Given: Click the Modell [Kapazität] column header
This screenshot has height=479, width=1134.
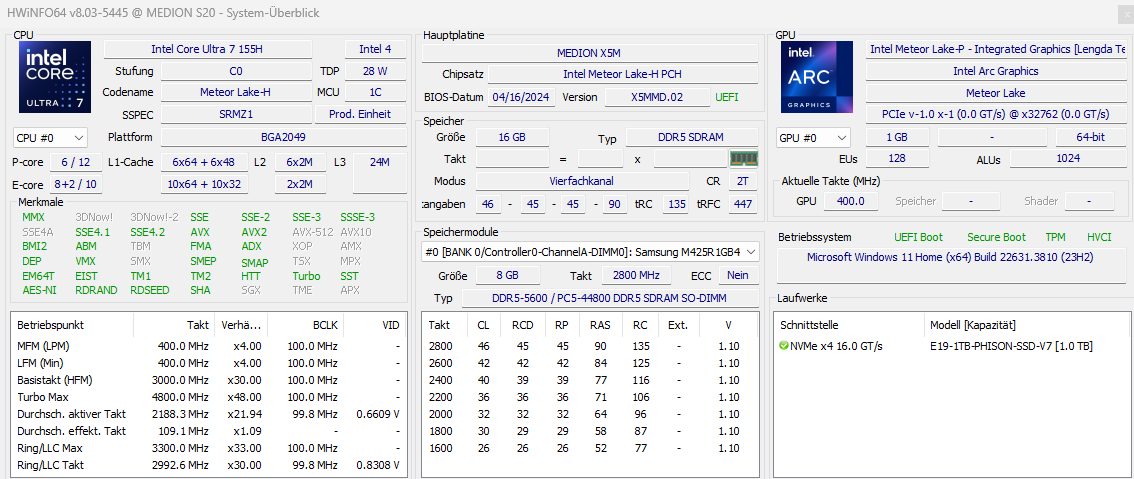Looking at the screenshot, I should pos(1026,325).
